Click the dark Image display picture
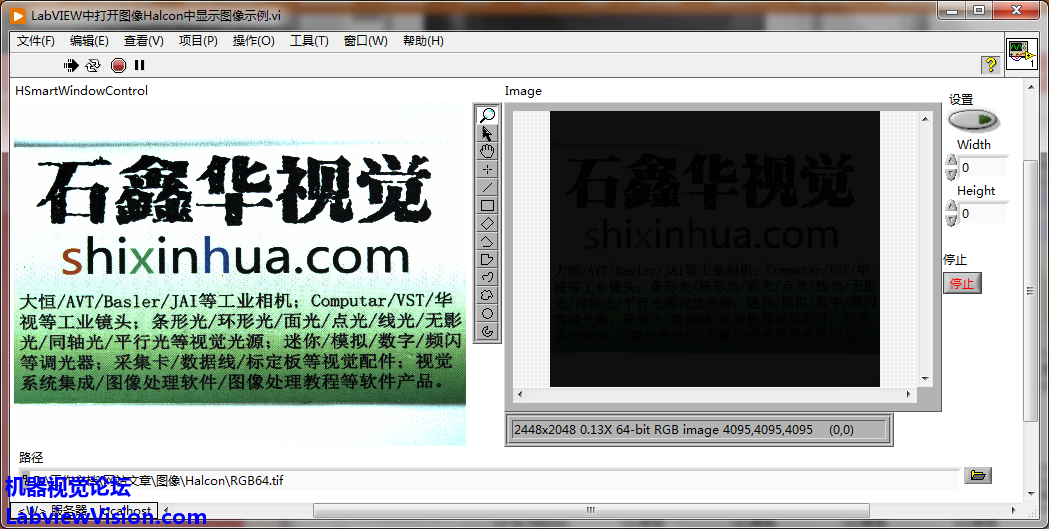This screenshot has width=1049, height=529. click(714, 249)
